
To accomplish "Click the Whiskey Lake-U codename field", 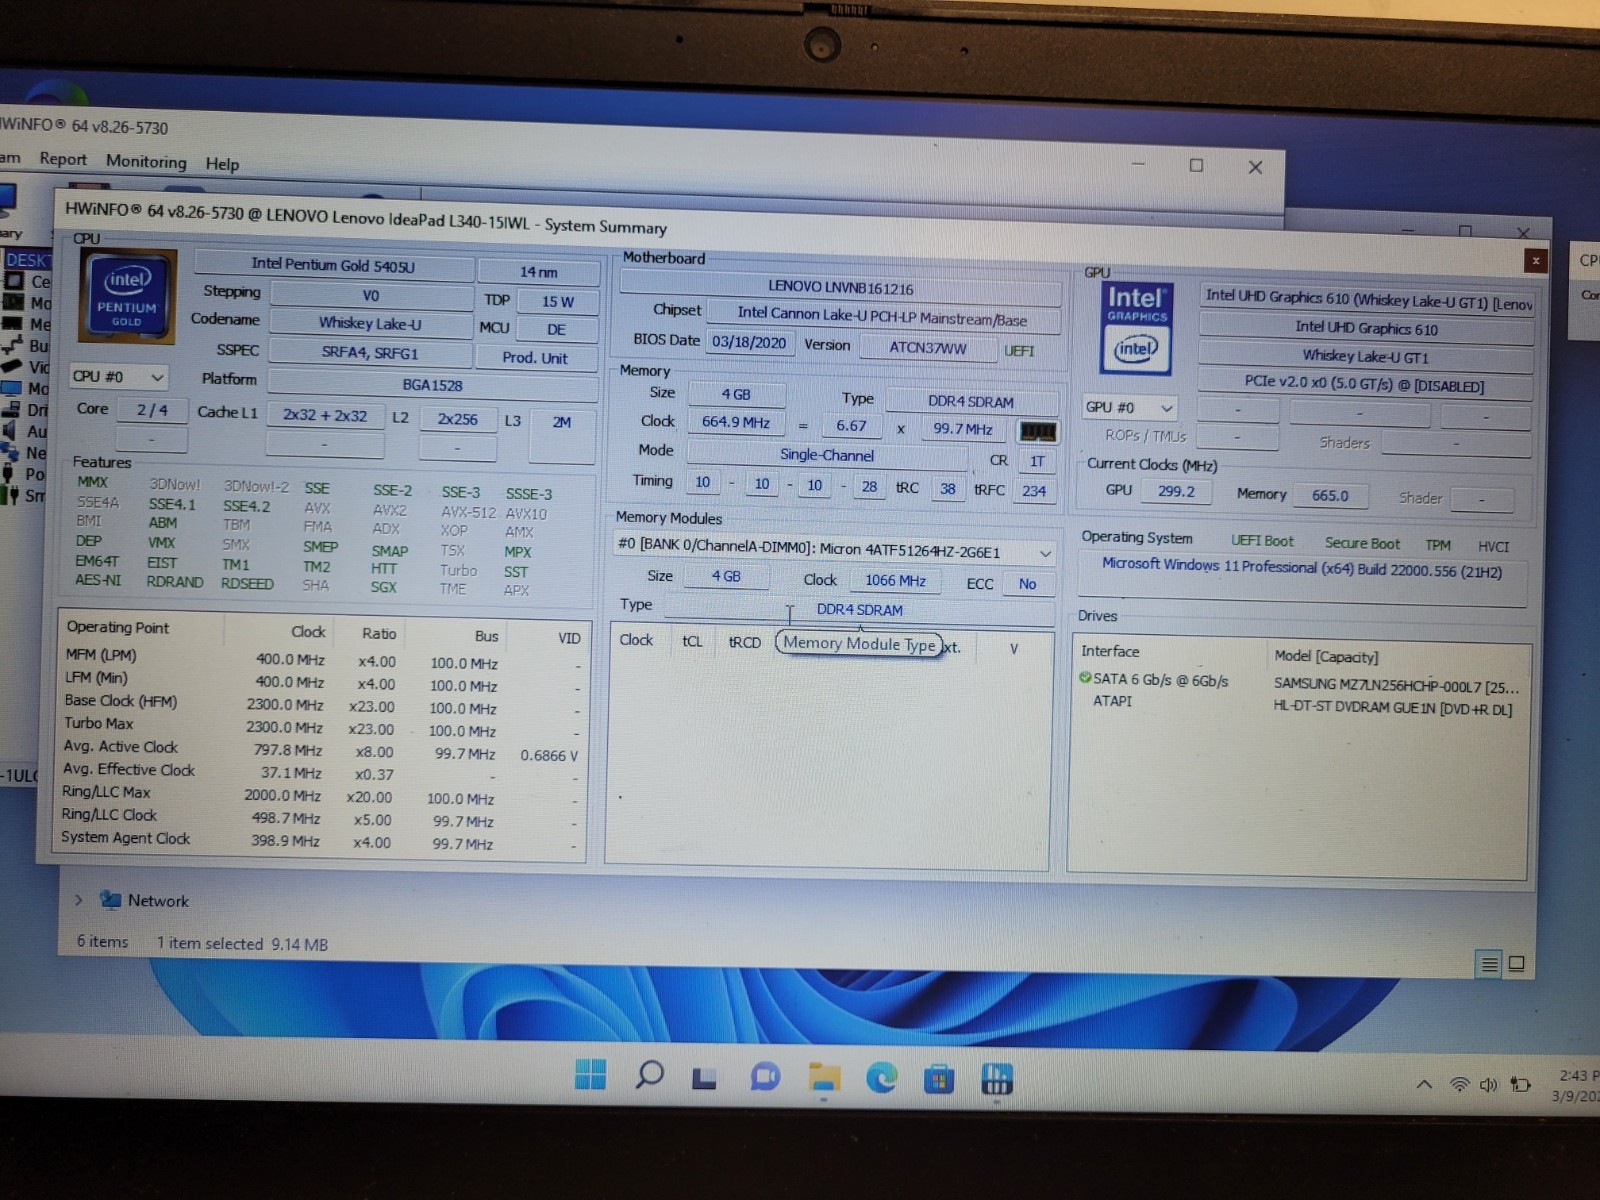I will (370, 323).
